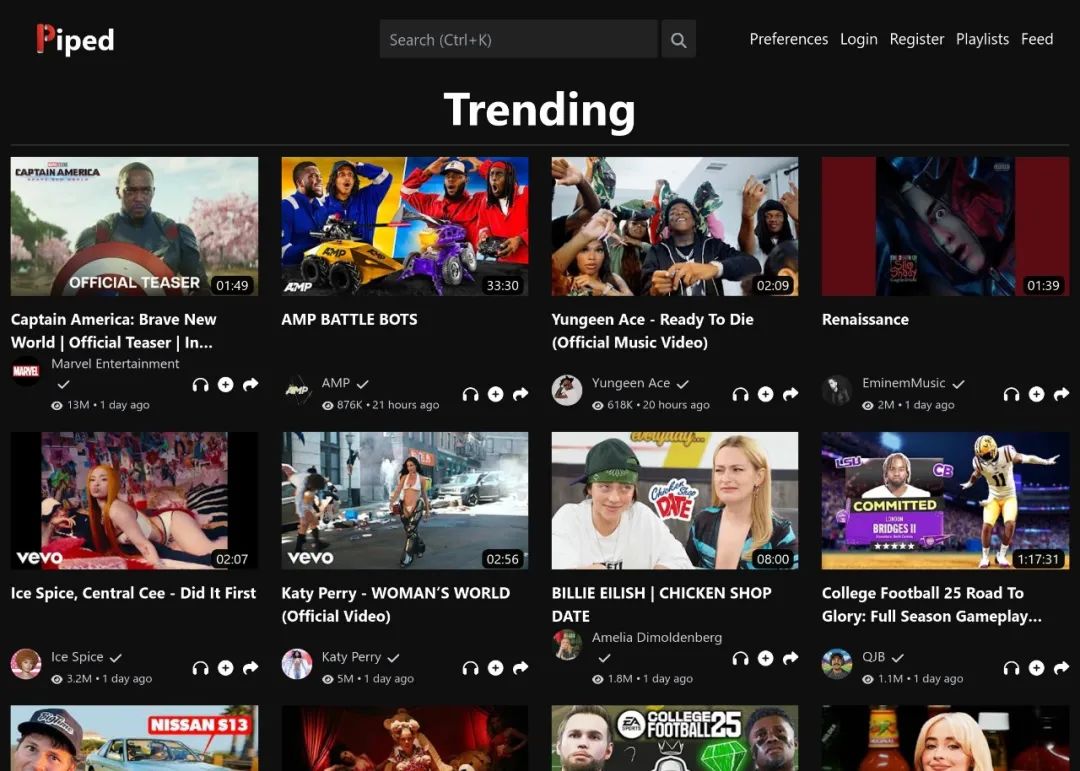Open Marvel Entertainment channel avatar

[x=26, y=371]
